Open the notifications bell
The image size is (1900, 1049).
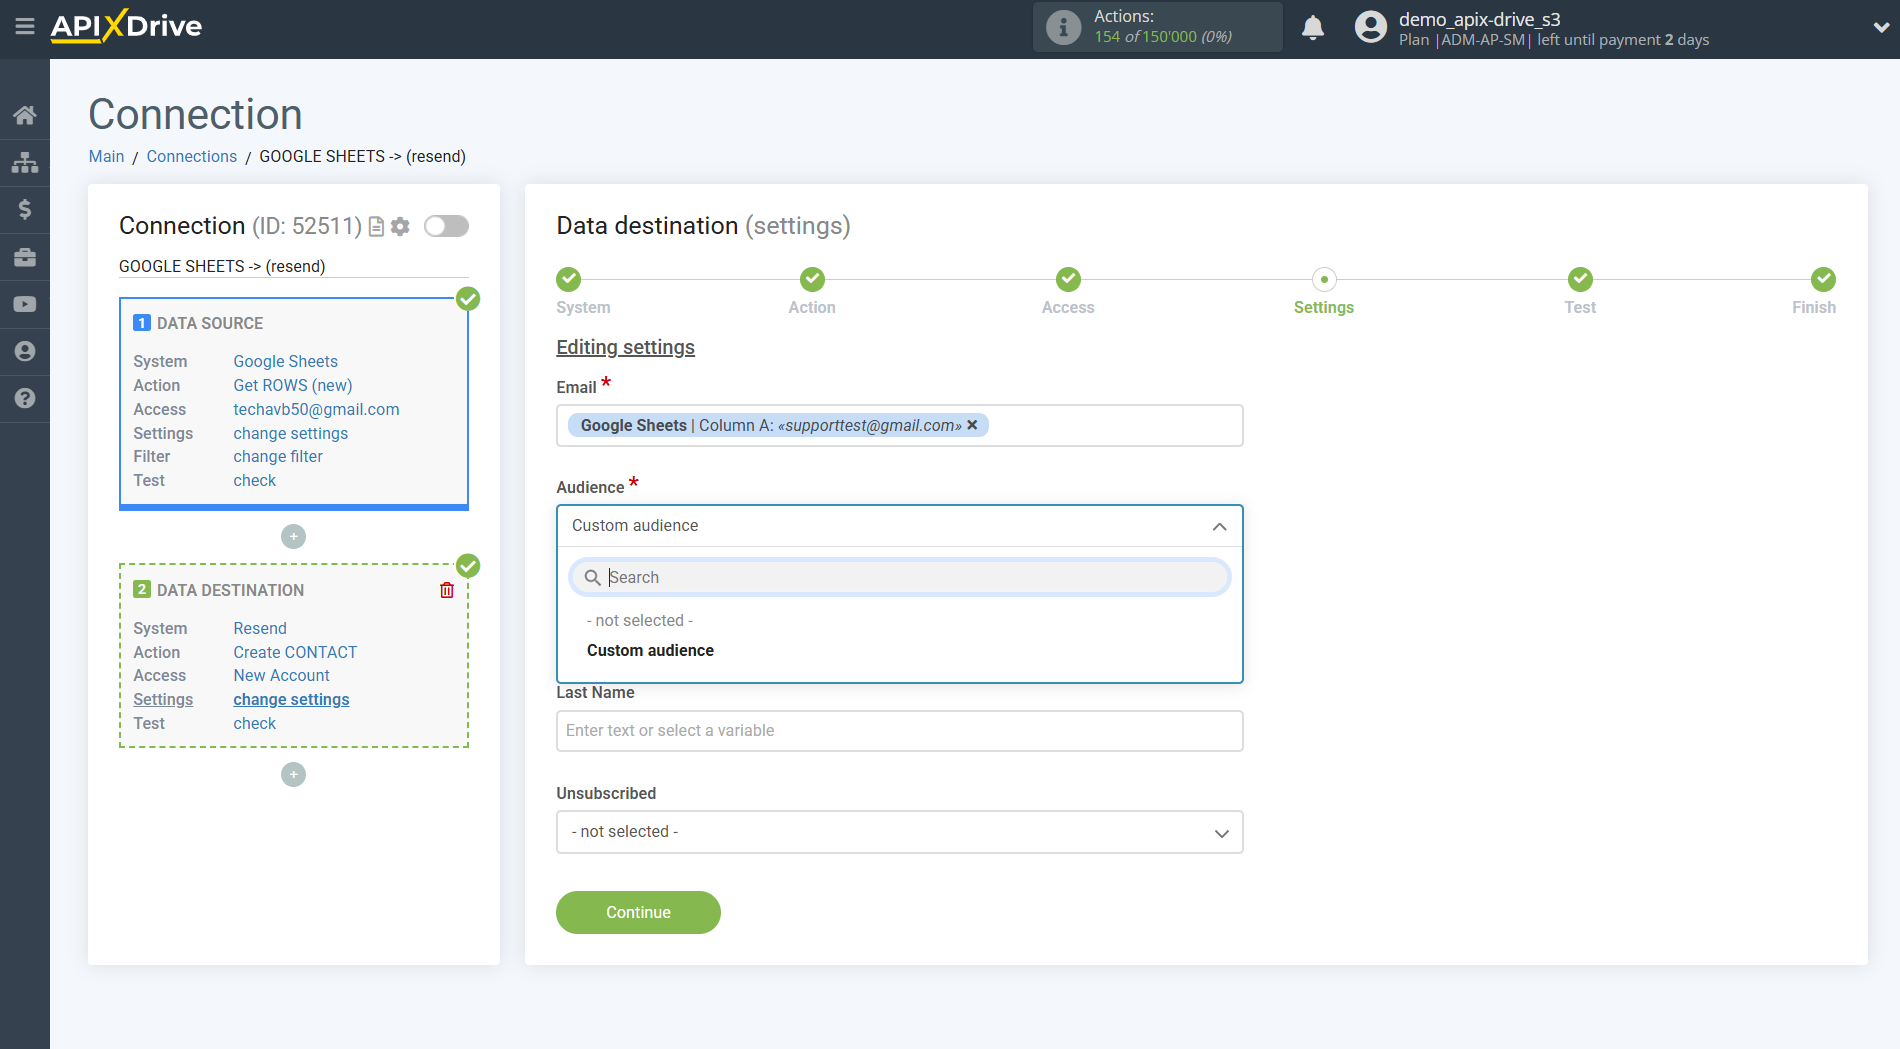(1313, 27)
